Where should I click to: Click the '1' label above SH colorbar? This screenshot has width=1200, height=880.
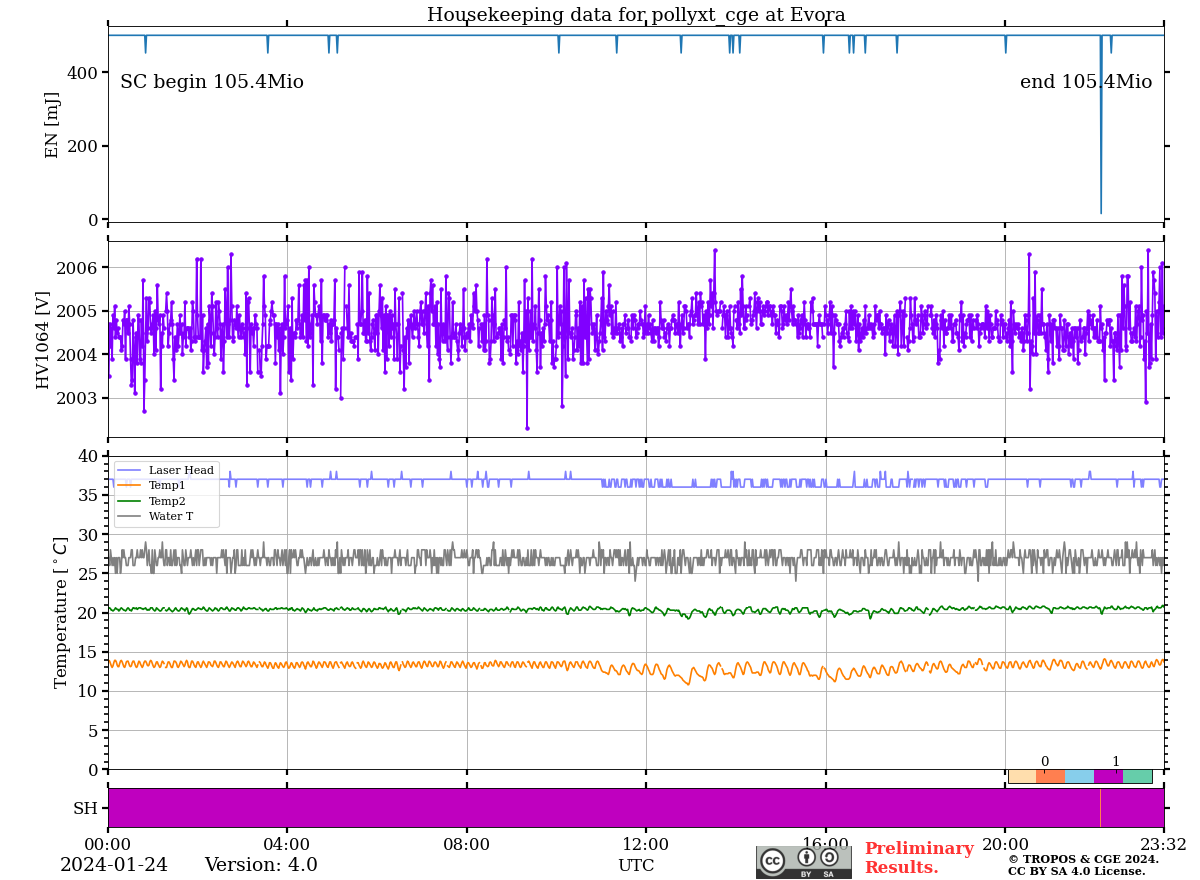pyautogui.click(x=1116, y=762)
